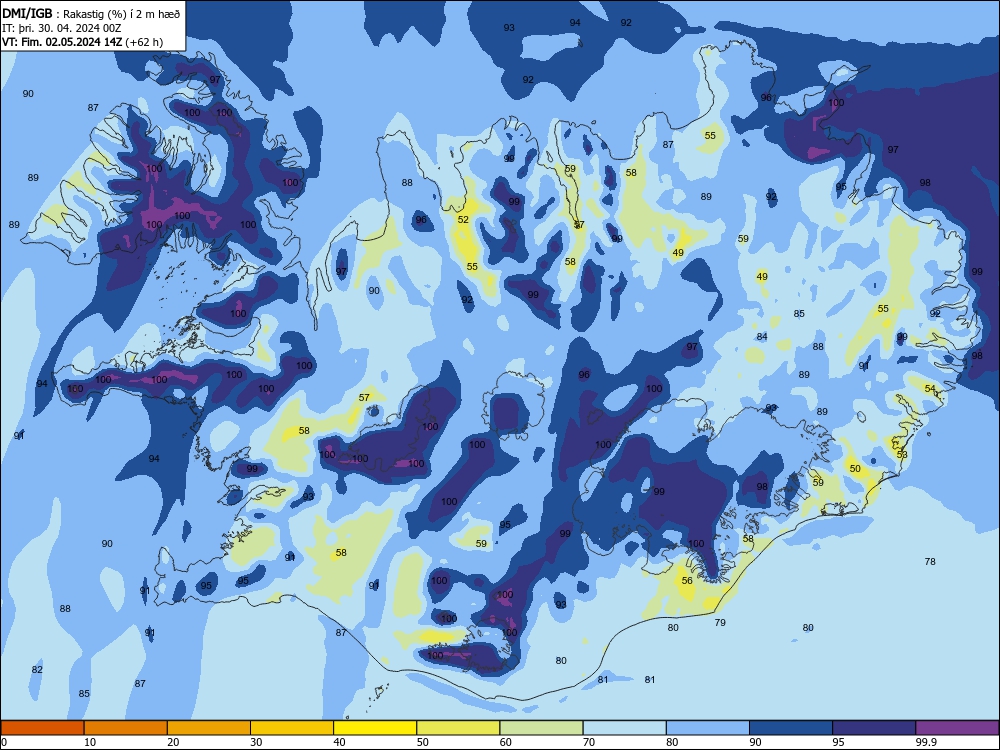Viewport: 1000px width, 750px height.
Task: Select the medium light blue 80–90 swatch
Action: (708, 728)
